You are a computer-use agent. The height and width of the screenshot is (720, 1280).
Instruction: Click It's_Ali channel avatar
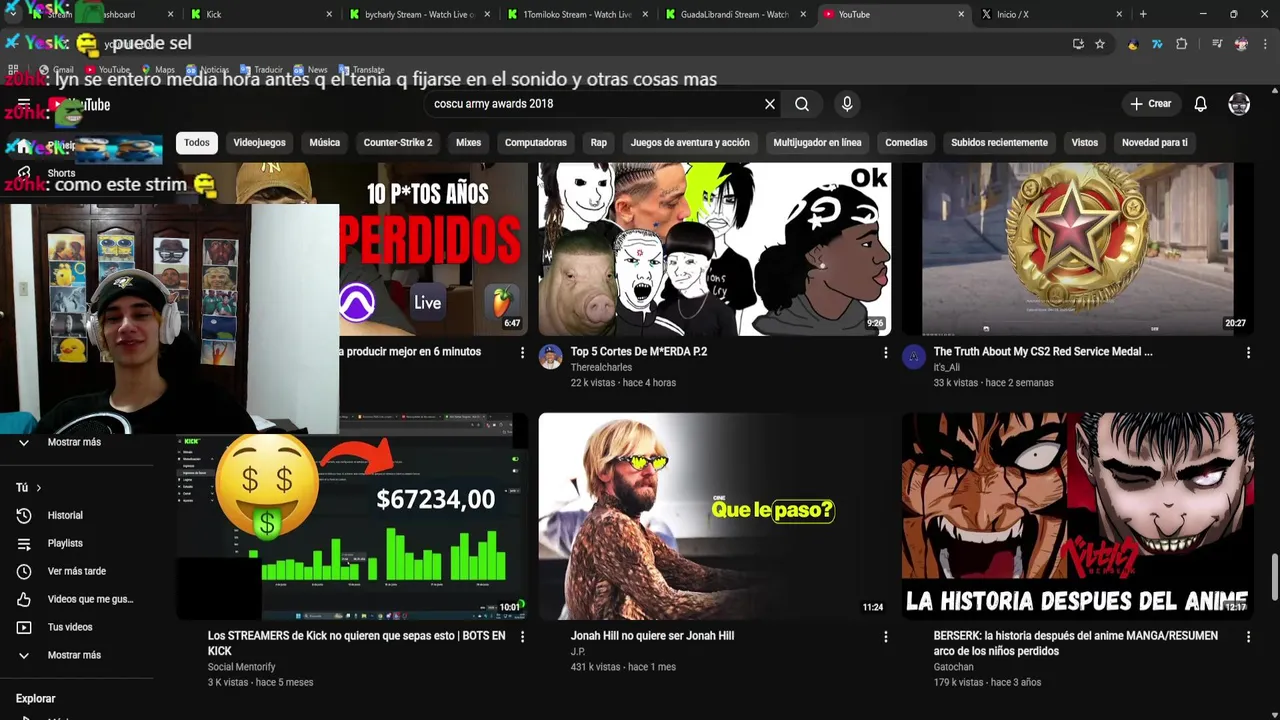pyautogui.click(x=914, y=357)
